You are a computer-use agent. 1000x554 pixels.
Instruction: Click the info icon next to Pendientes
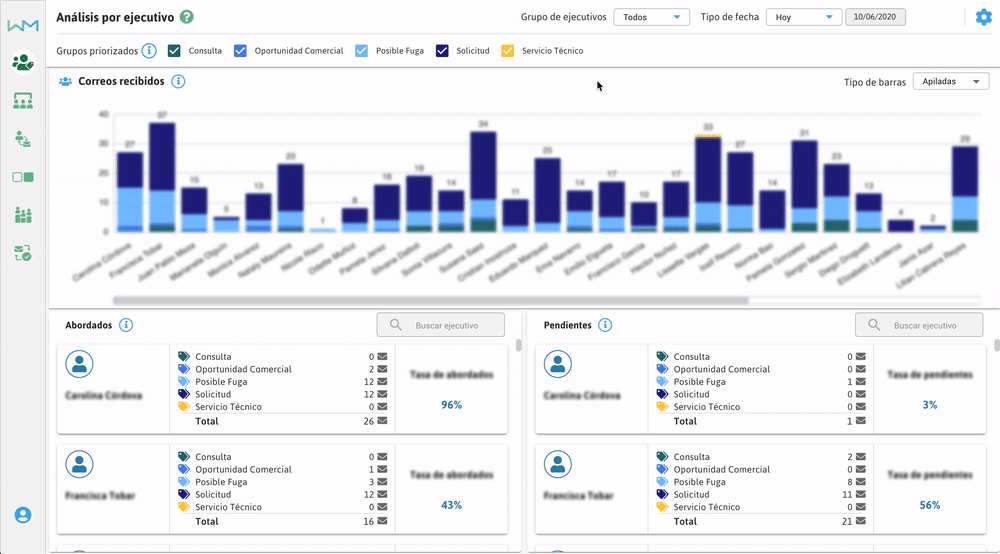[x=605, y=325]
